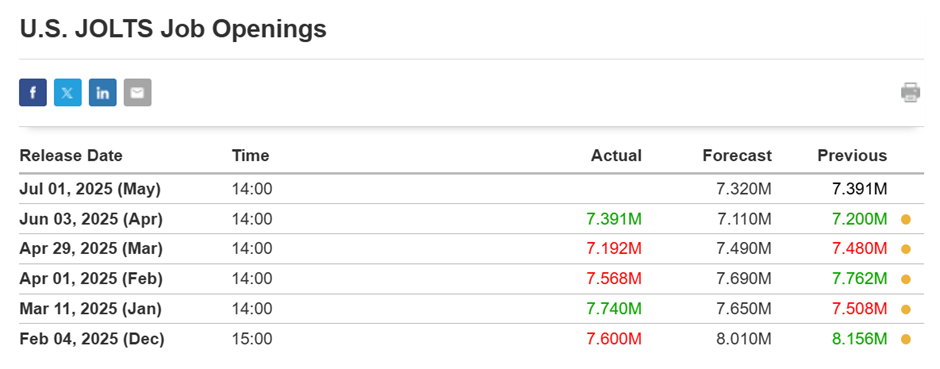Viewport: 940px width, 369px height.
Task: Share on LinkedIn icon
Action: [x=103, y=93]
